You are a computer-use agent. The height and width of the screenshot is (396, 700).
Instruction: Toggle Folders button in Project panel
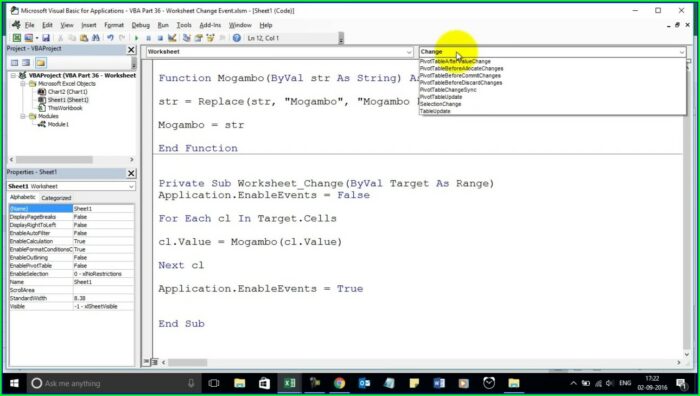click(x=41, y=63)
